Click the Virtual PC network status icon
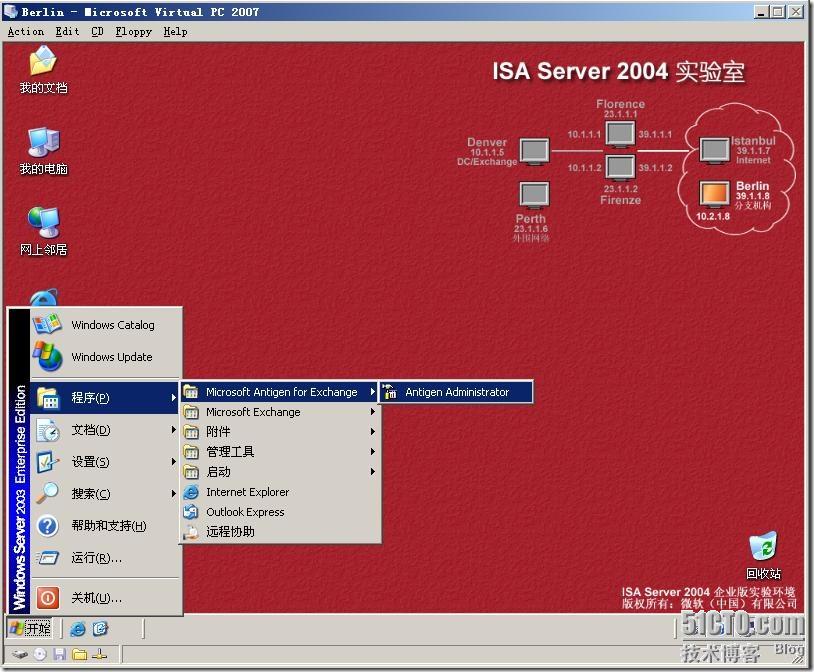Image resolution: width=814 pixels, height=672 pixels. [99, 654]
